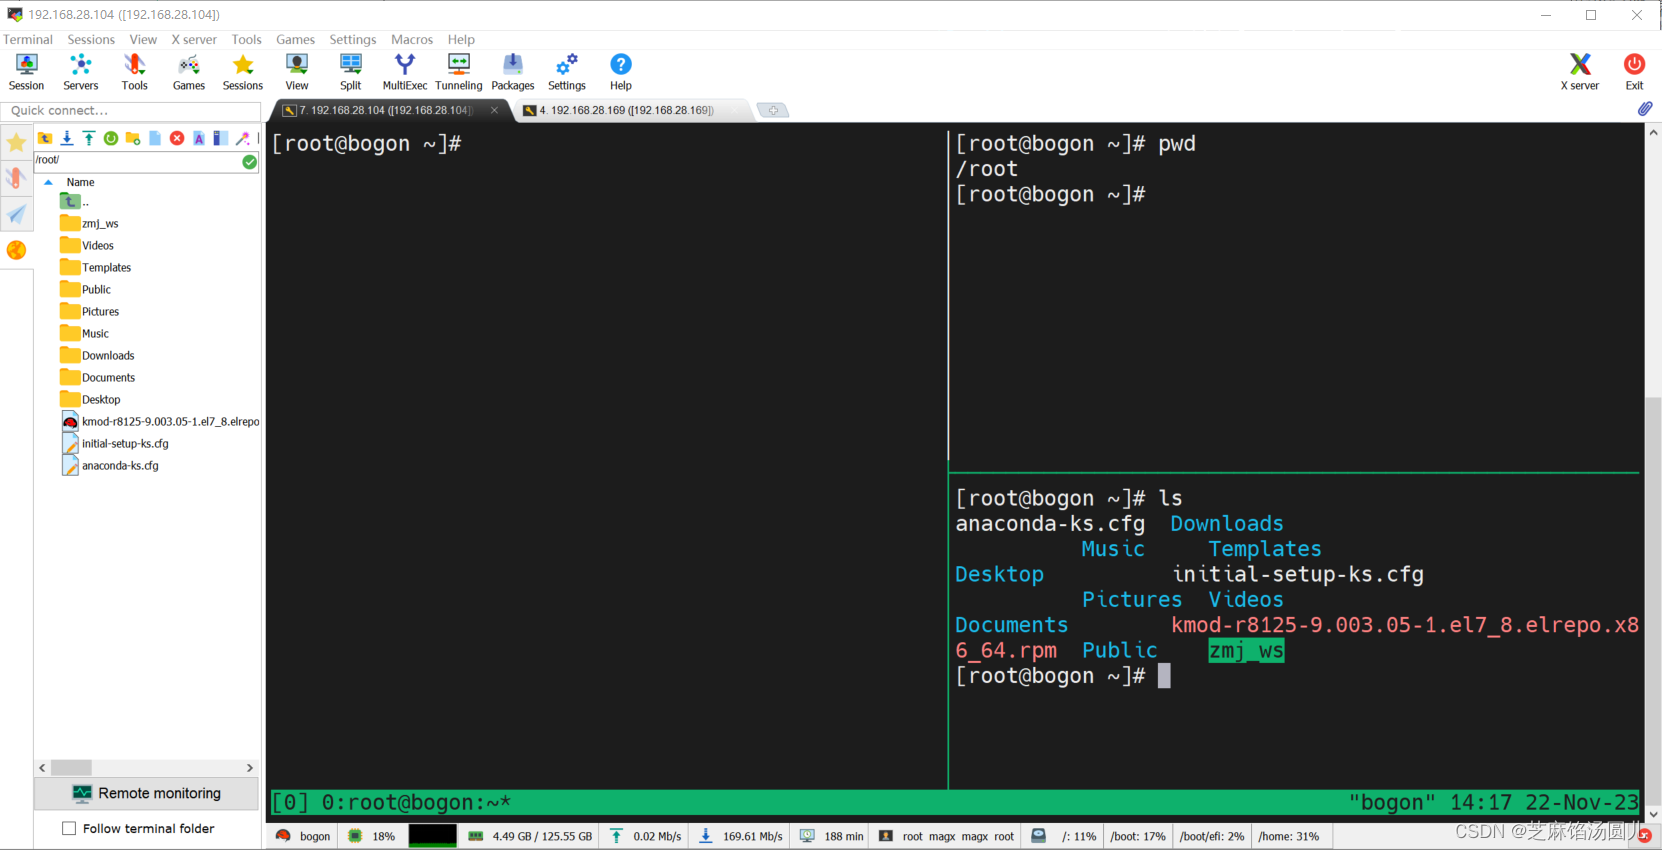Close the 192.168.28.104 tab
This screenshot has width=1662, height=850.
(x=494, y=110)
